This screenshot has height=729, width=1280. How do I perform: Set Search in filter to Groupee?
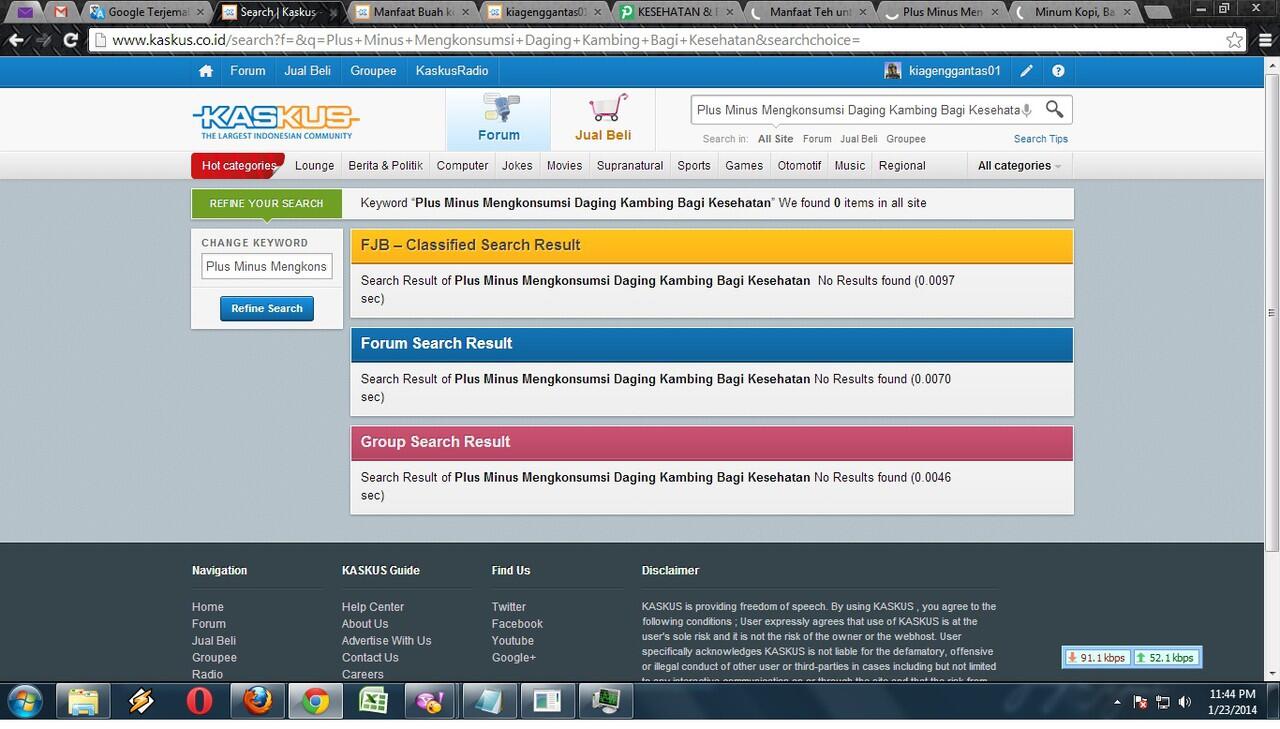point(906,139)
